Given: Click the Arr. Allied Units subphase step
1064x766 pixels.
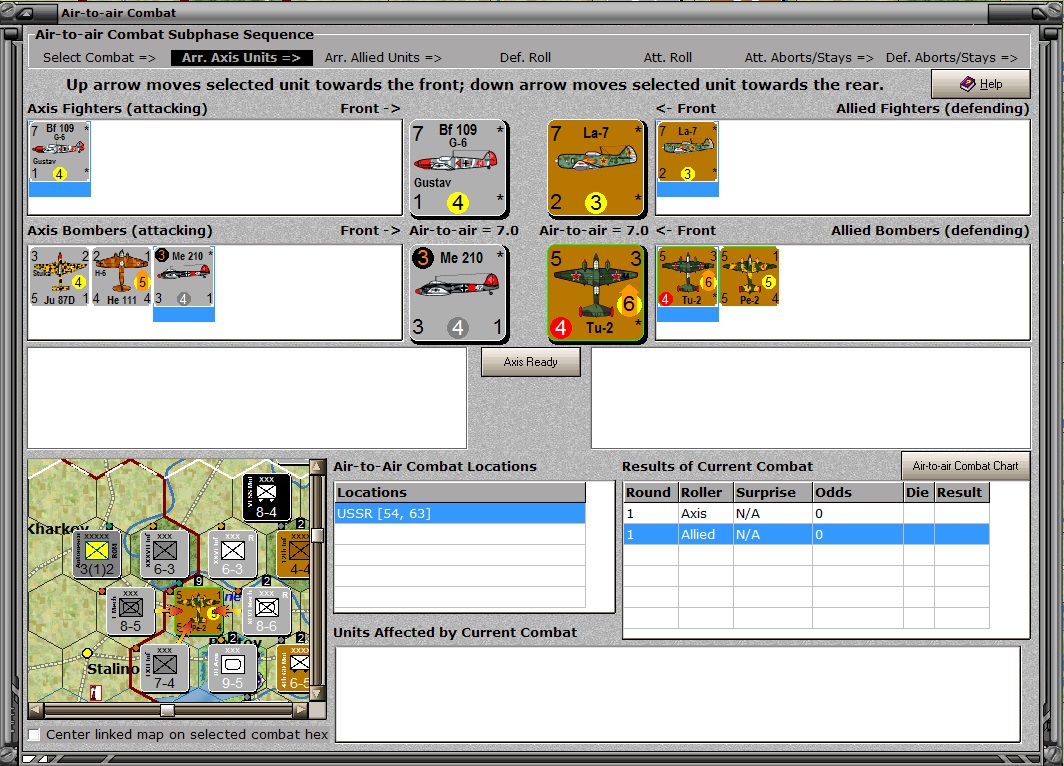Looking at the screenshot, I should tap(383, 58).
